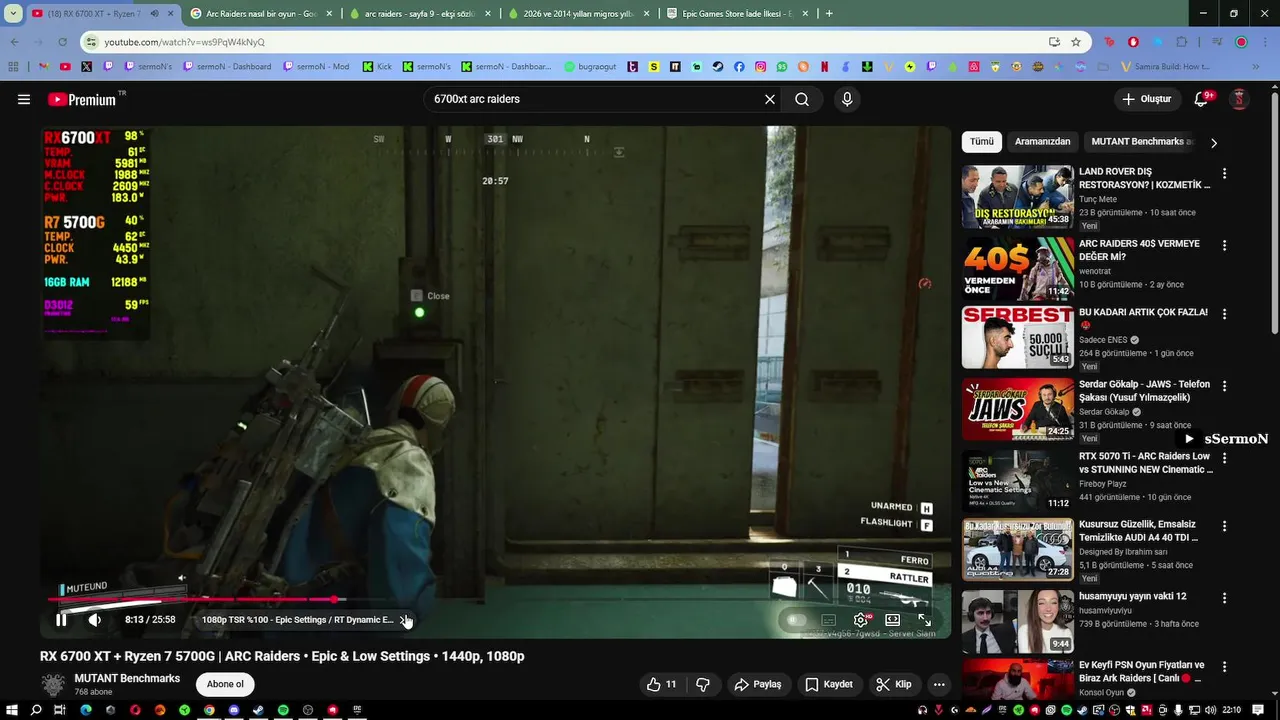Open the YouTube hamburger guide menu

coord(24,99)
